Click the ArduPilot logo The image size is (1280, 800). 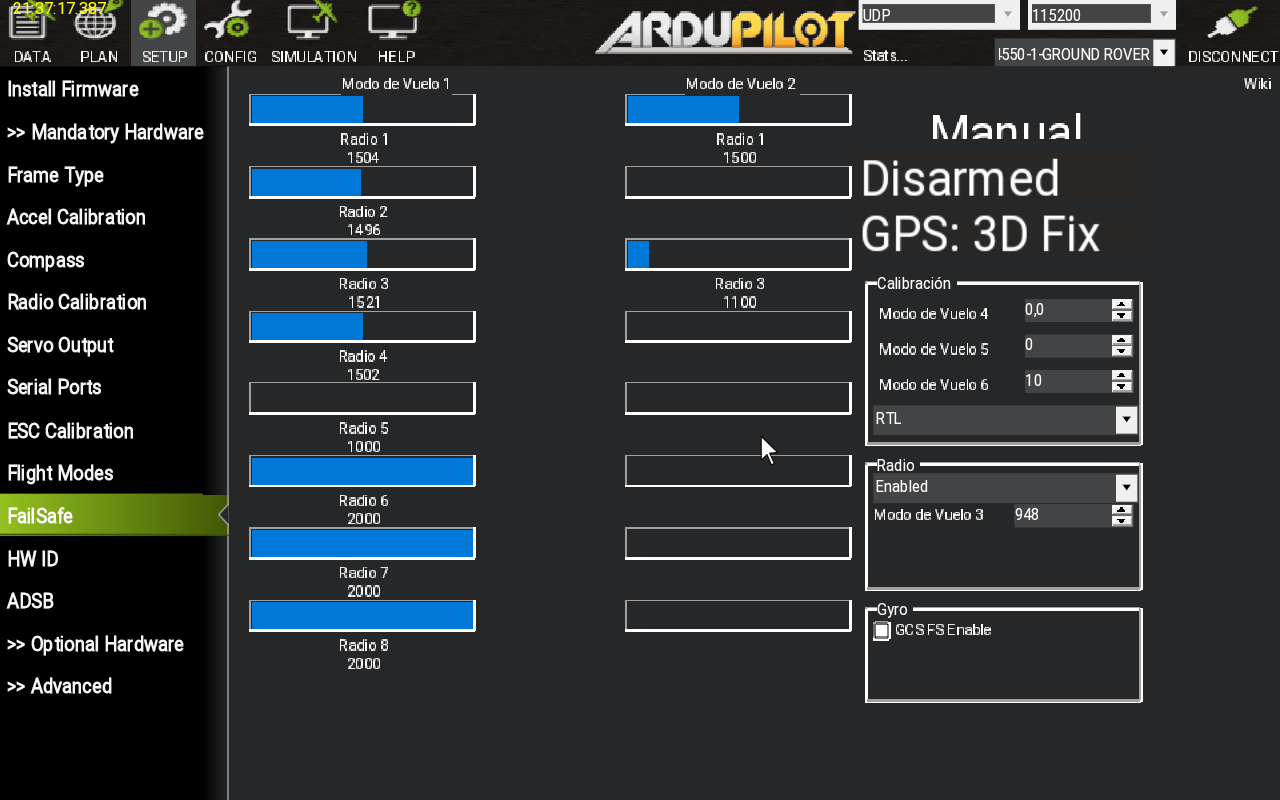725,32
